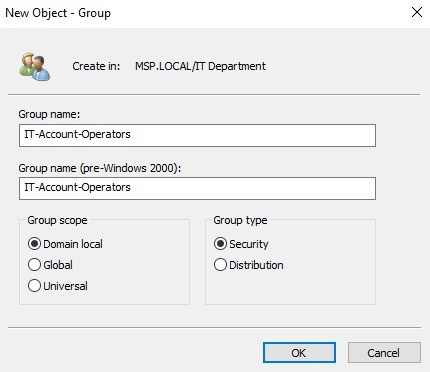Click the IT-Account-Operators text in the first field
The width and height of the screenshot is (430, 372).
(77, 134)
